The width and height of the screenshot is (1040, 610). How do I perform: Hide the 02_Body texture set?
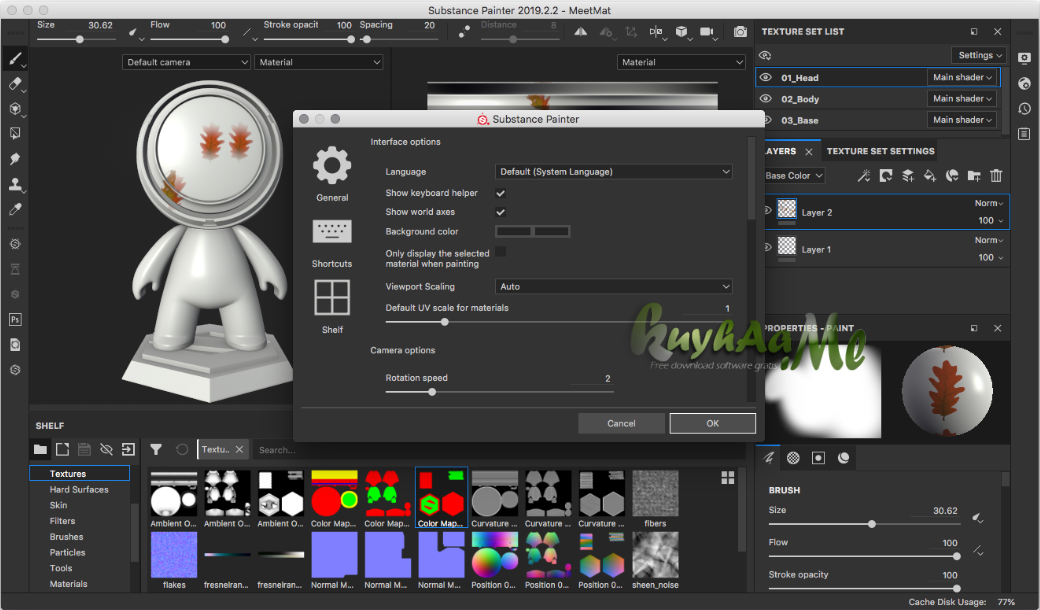click(765, 98)
